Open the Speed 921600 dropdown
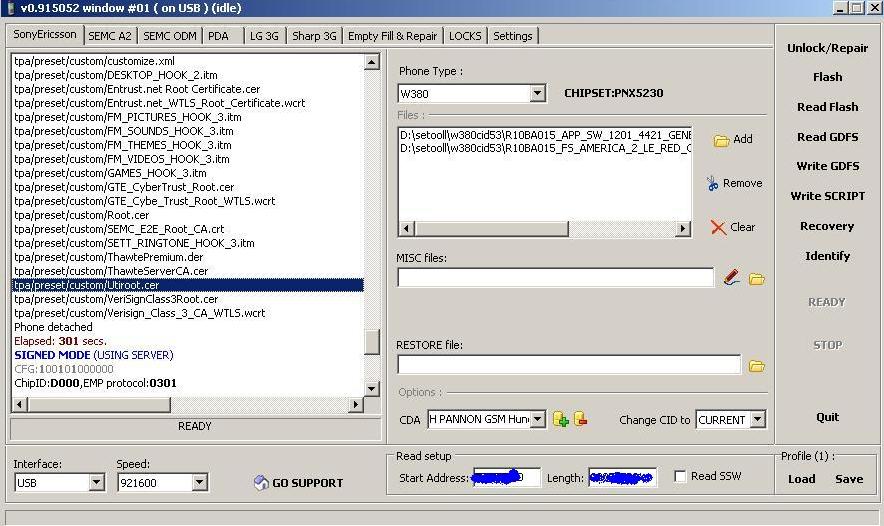The image size is (884, 526). [x=200, y=483]
